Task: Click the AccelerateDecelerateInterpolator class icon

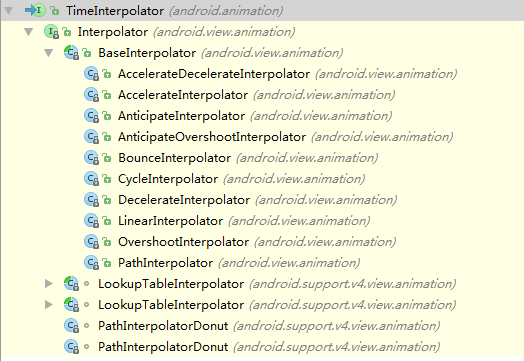Action: click(x=92, y=74)
